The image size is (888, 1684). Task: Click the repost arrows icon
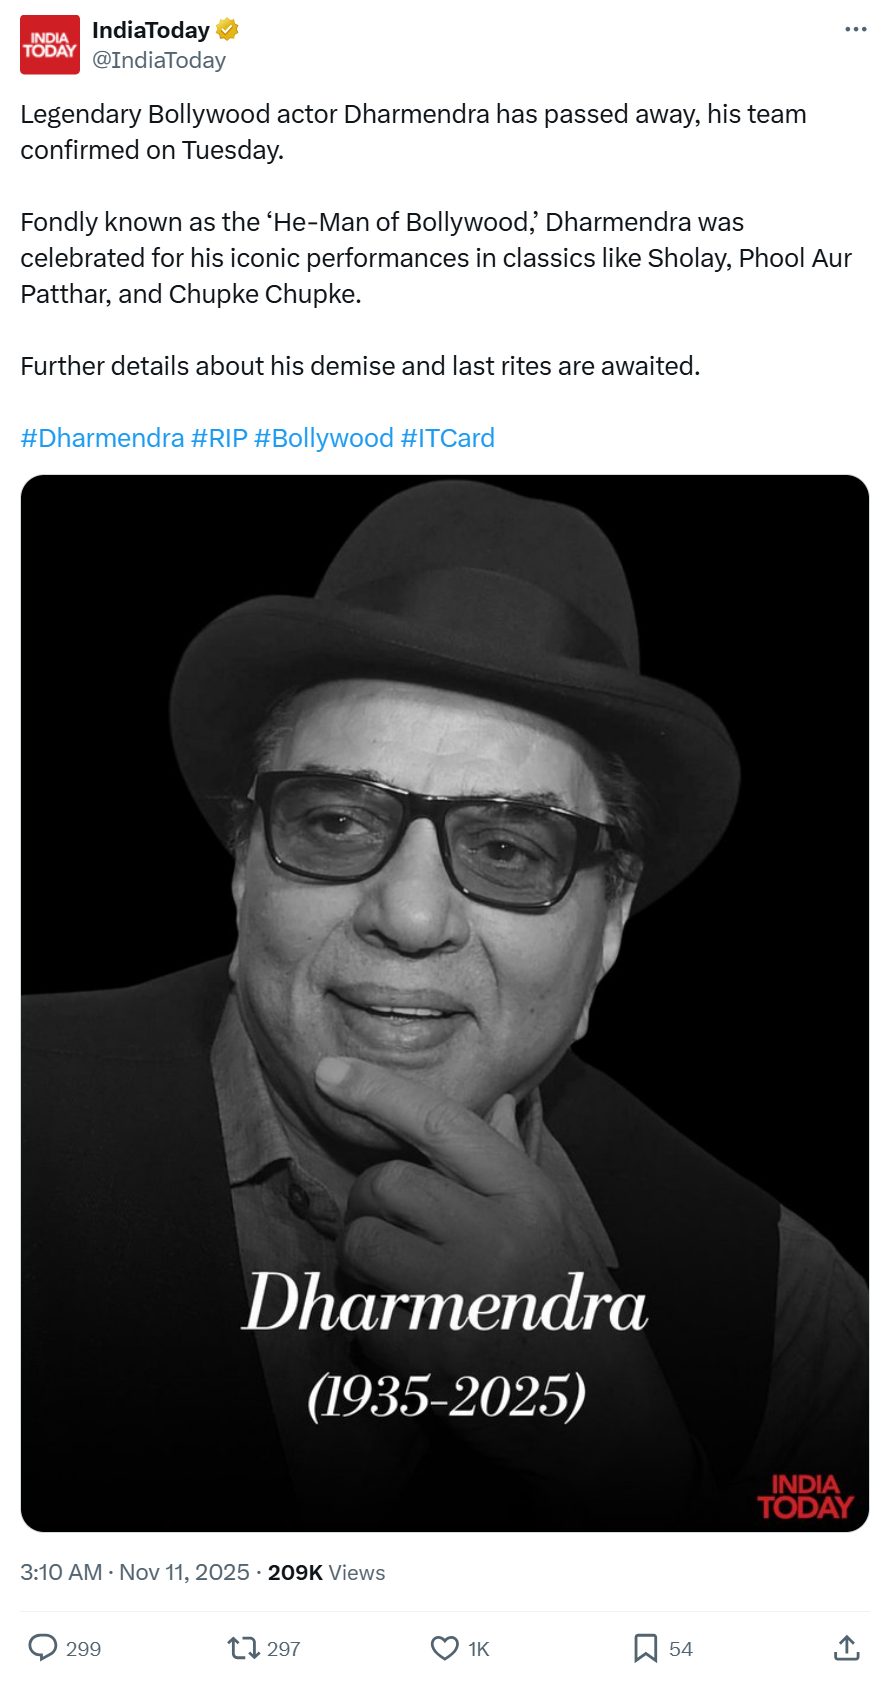click(x=243, y=1648)
